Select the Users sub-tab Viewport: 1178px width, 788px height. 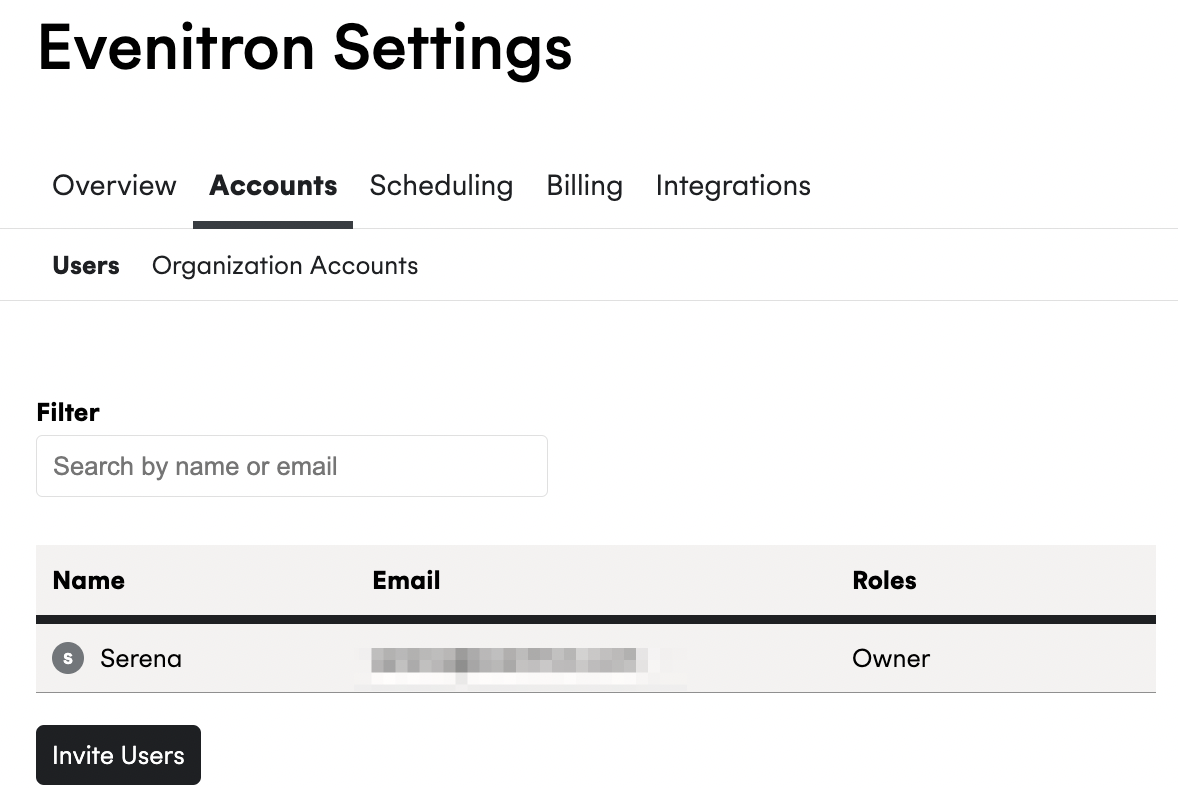pyautogui.click(x=86, y=265)
